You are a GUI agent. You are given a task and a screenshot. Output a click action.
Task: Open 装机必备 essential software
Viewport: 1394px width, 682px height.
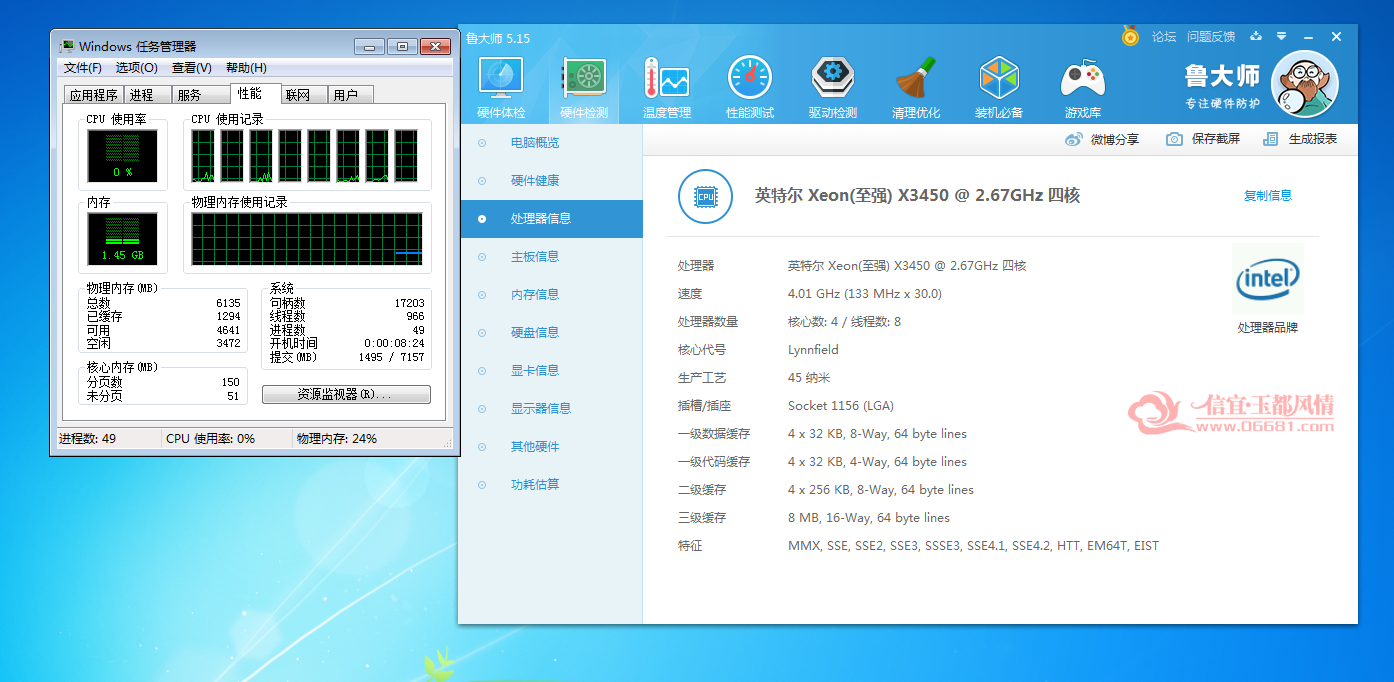[x=999, y=89]
